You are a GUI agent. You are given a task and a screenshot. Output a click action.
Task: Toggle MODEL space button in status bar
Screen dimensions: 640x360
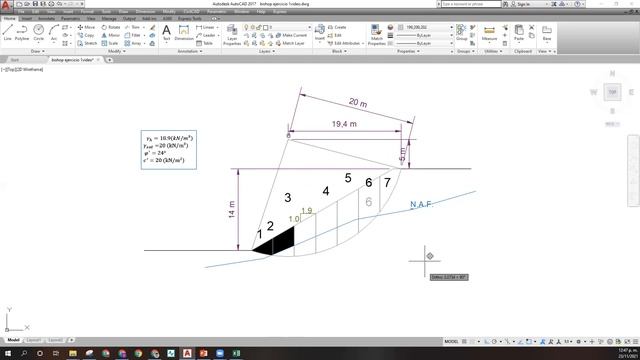pyautogui.click(x=451, y=342)
